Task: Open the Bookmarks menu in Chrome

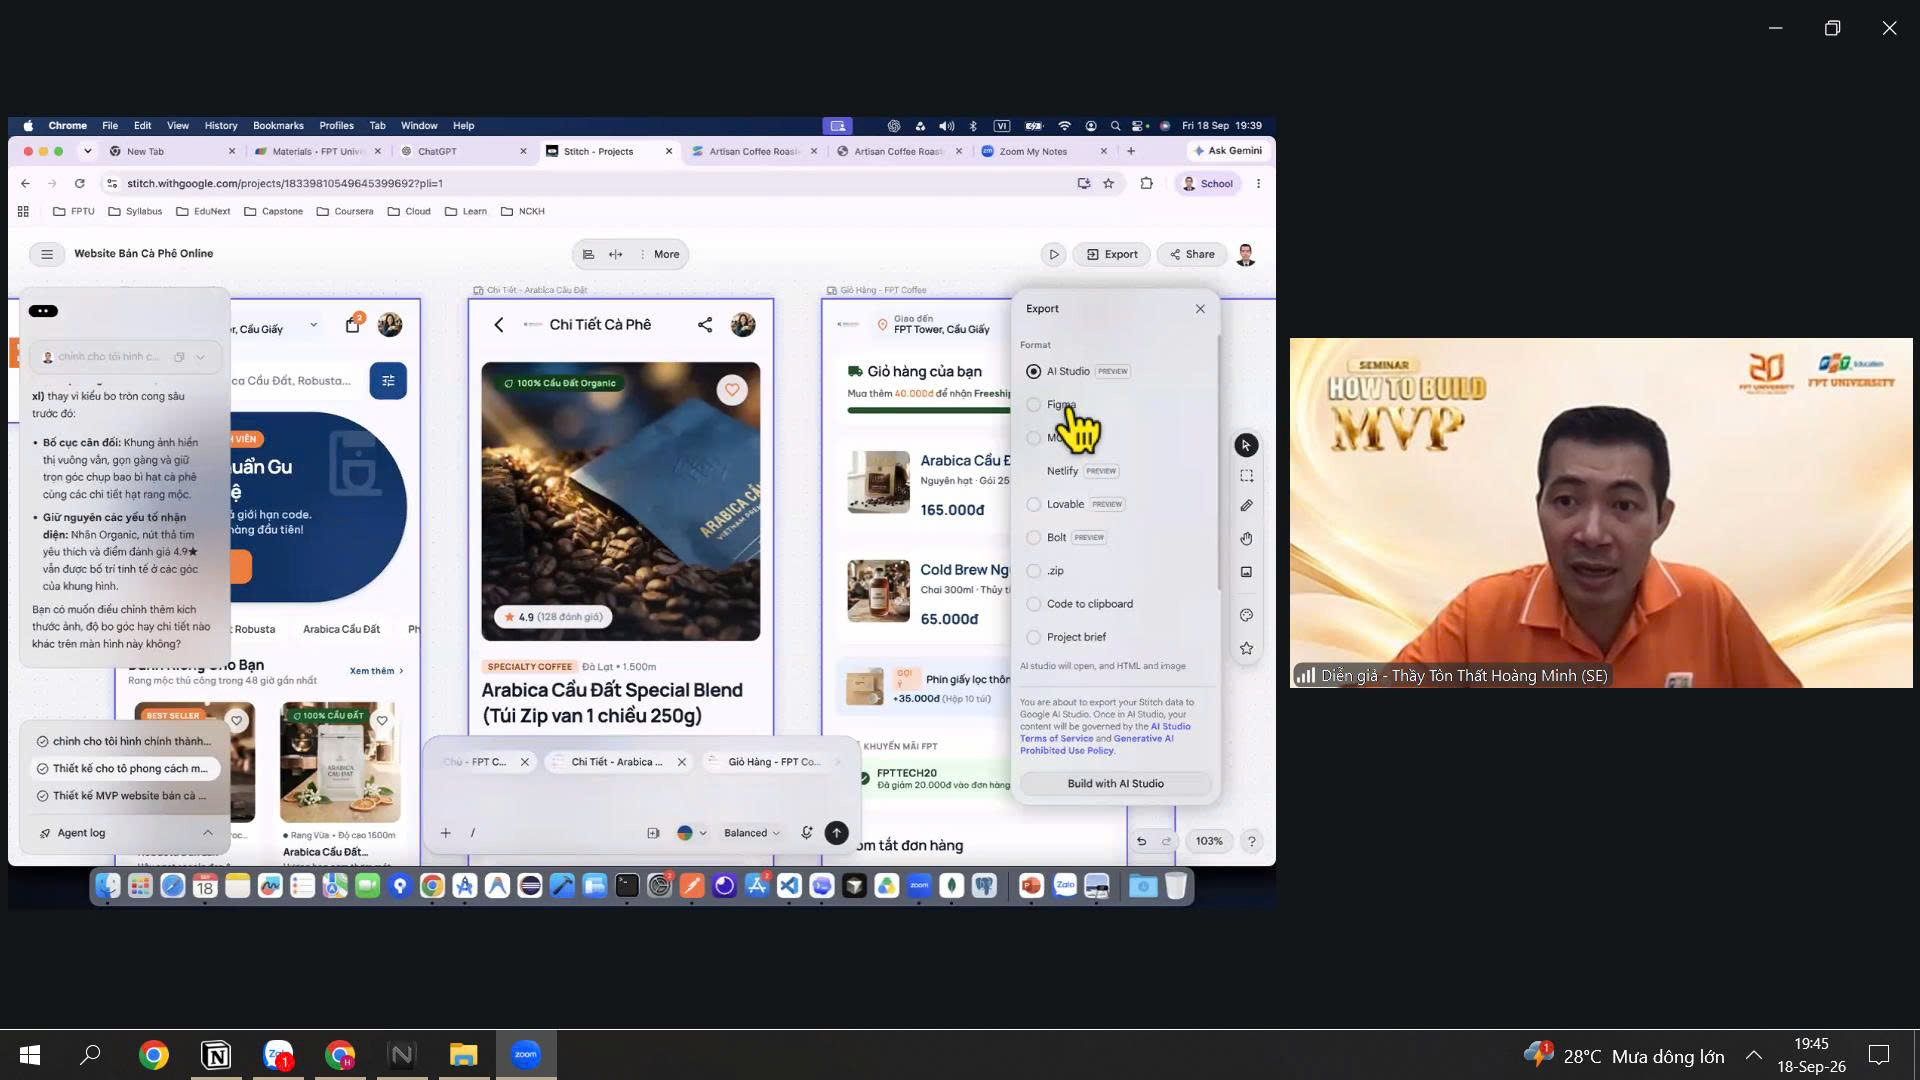Action: tap(278, 126)
